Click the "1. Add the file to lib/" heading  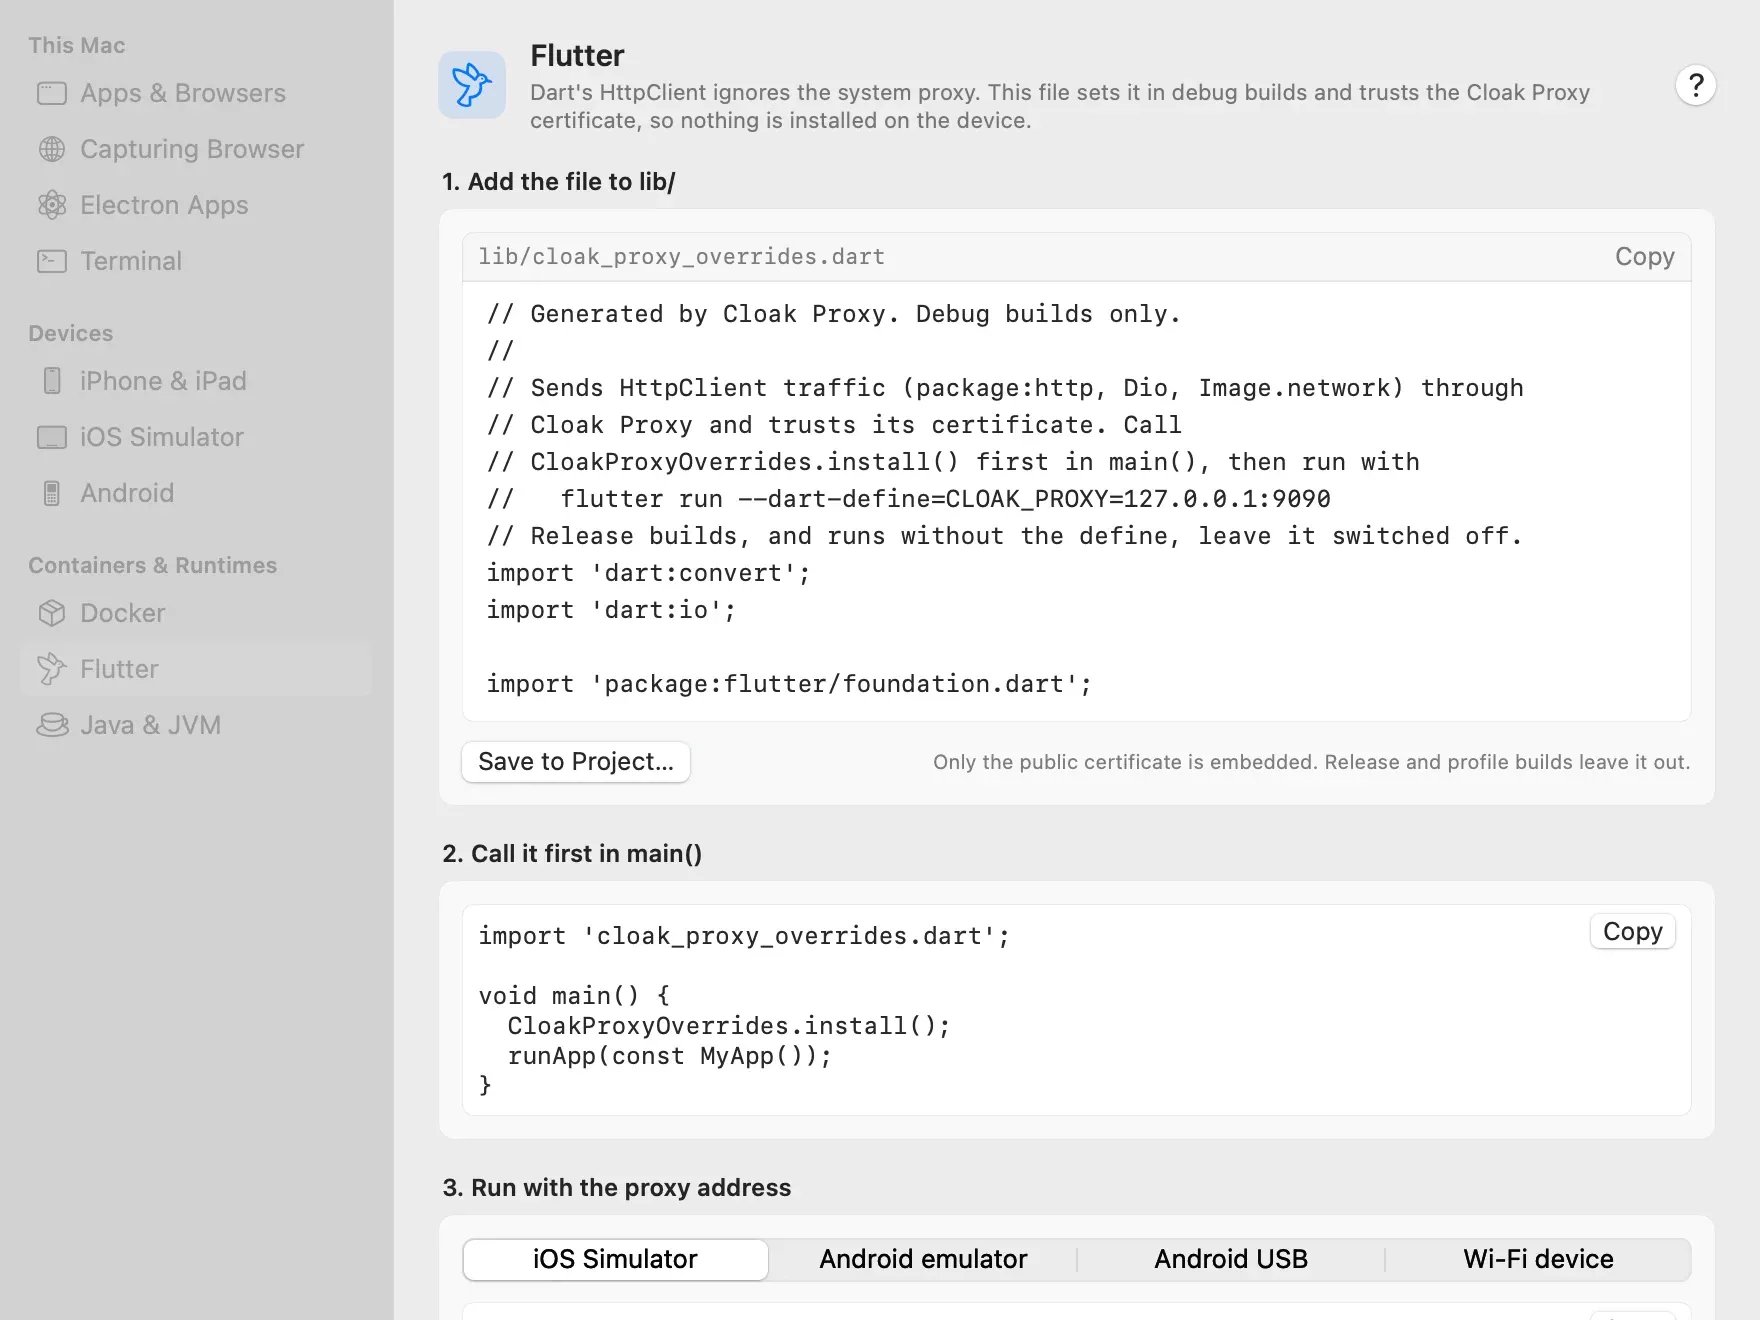coord(559,182)
